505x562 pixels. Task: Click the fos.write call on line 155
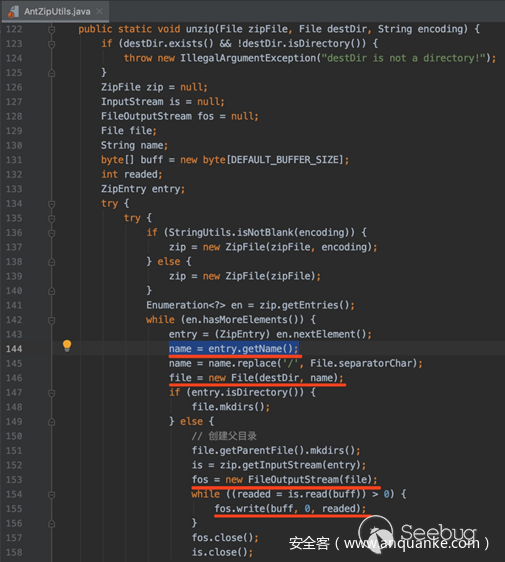click(x=290, y=509)
